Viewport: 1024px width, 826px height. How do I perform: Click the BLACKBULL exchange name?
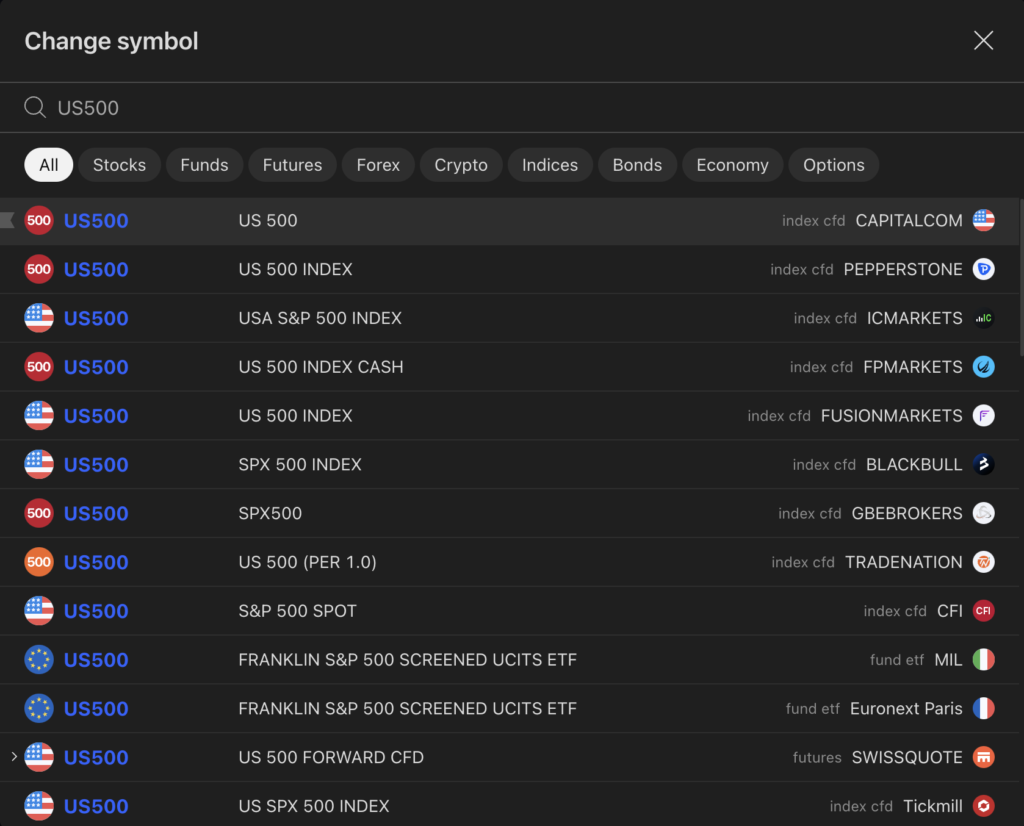coord(914,464)
